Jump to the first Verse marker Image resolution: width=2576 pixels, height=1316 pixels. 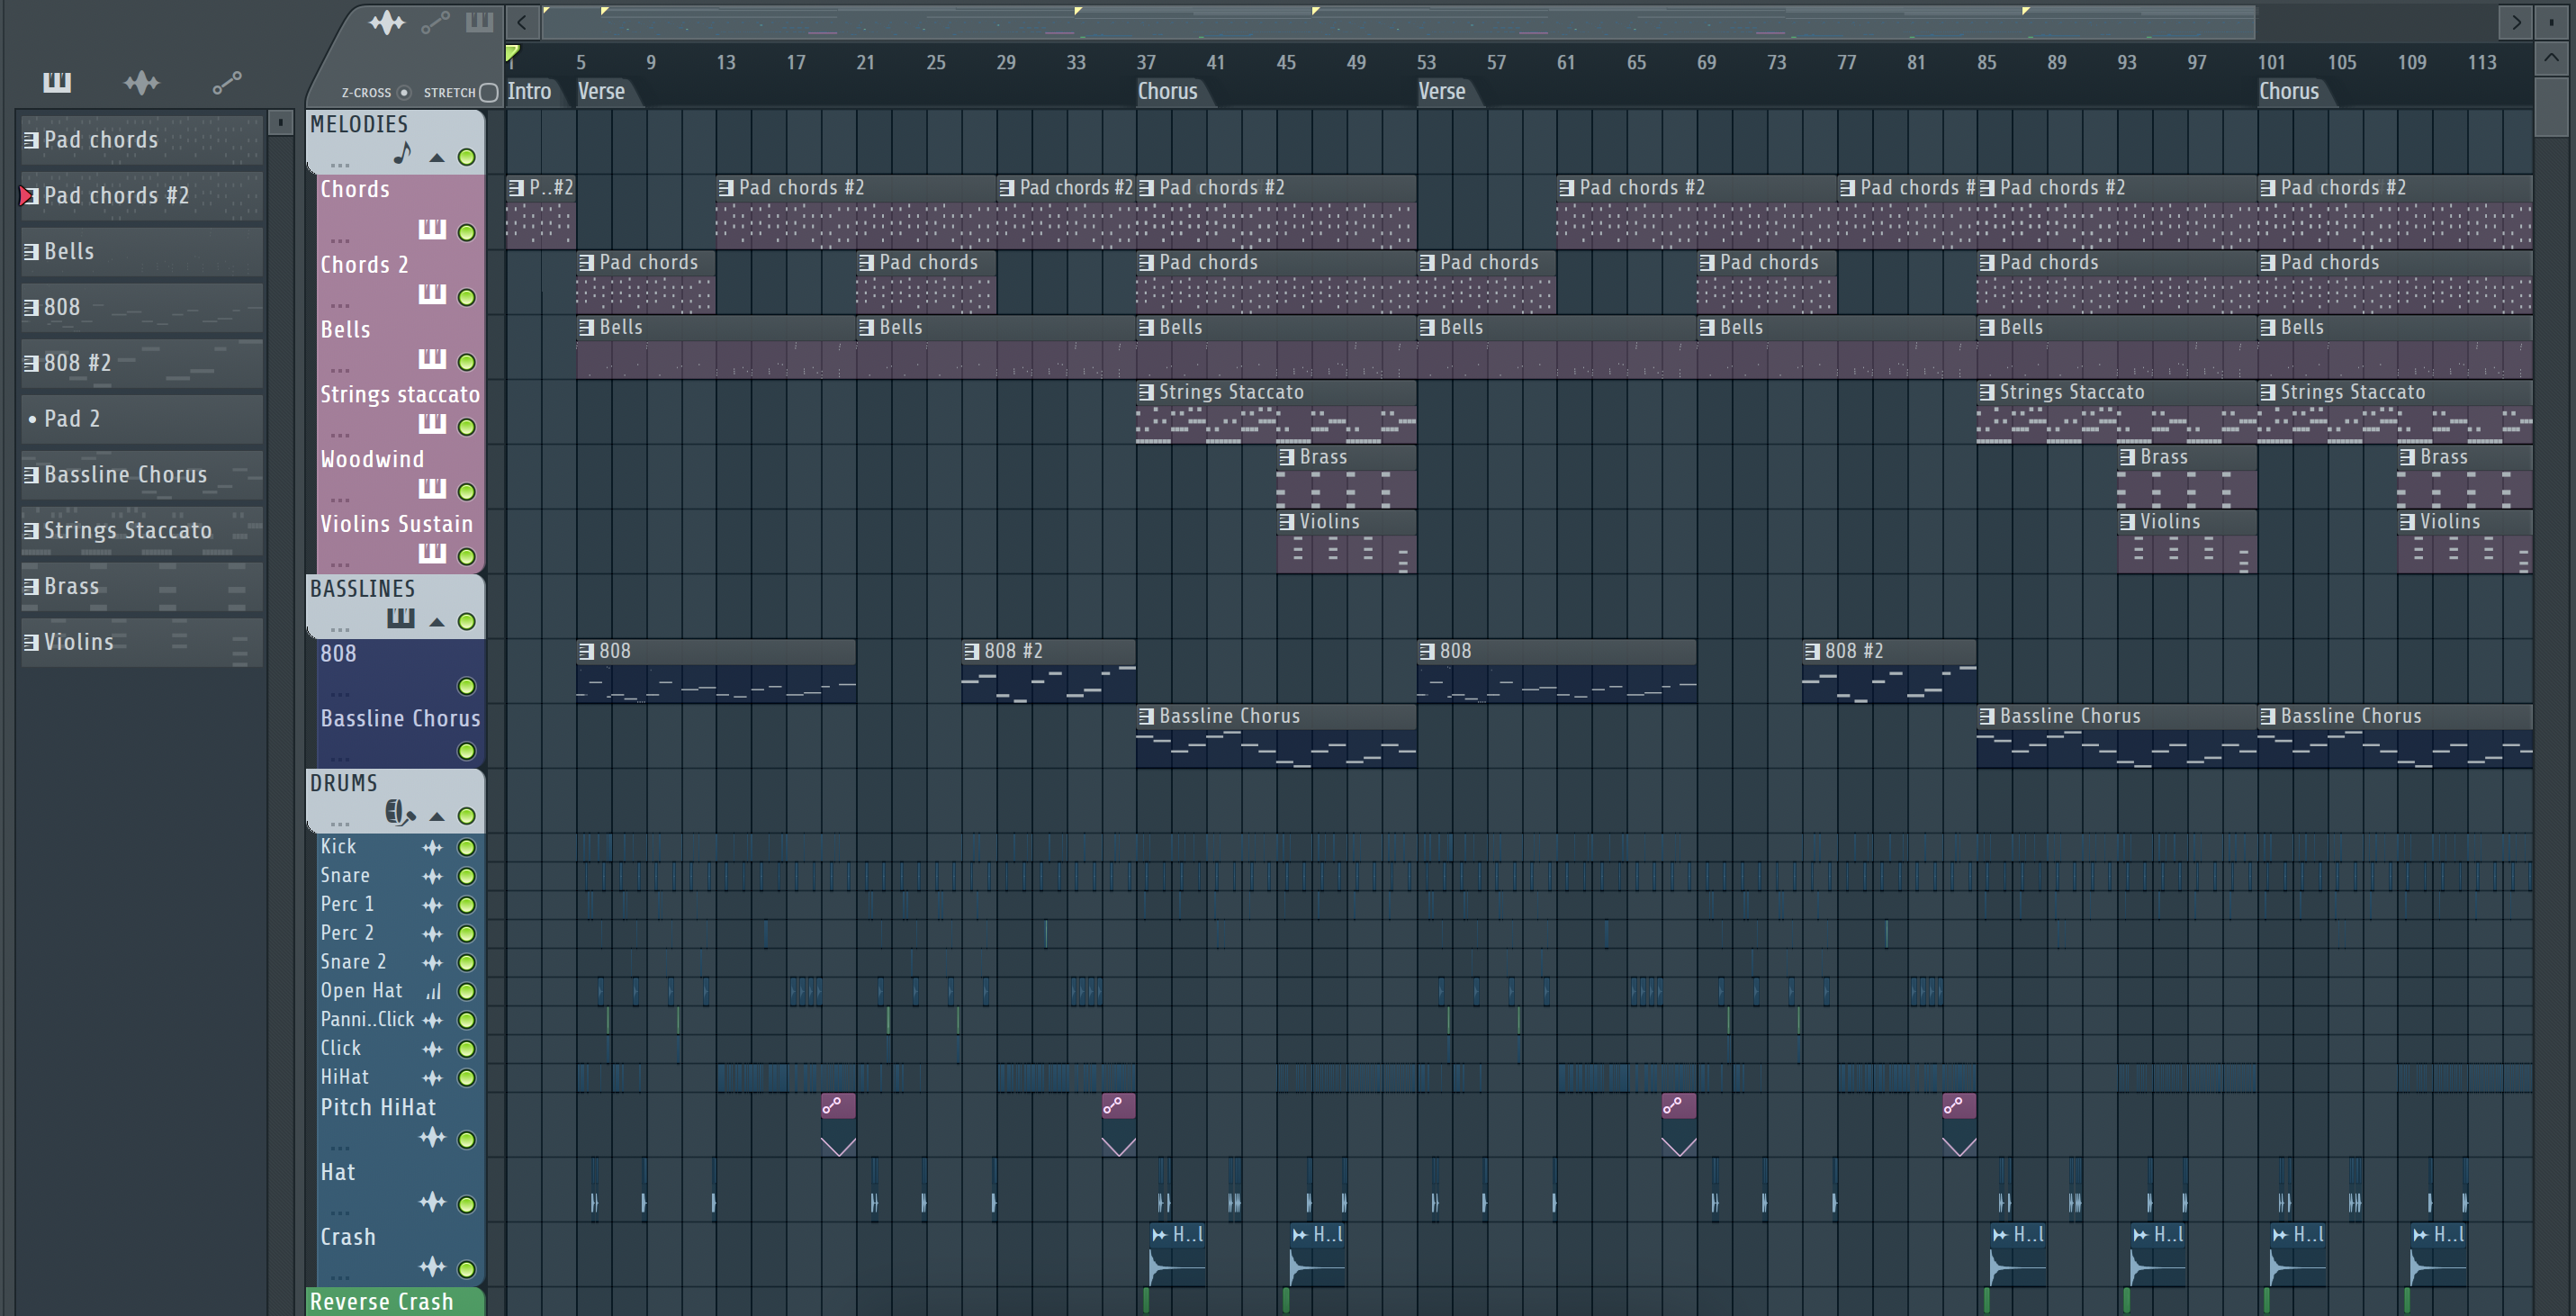click(601, 91)
